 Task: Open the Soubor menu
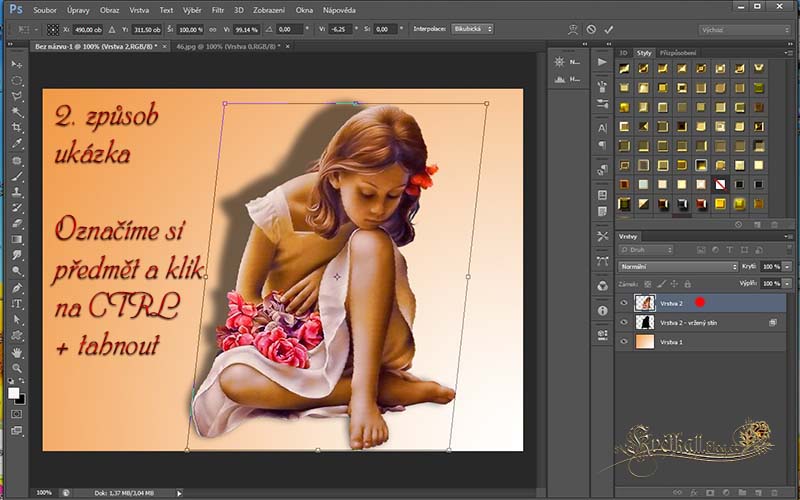(45, 10)
